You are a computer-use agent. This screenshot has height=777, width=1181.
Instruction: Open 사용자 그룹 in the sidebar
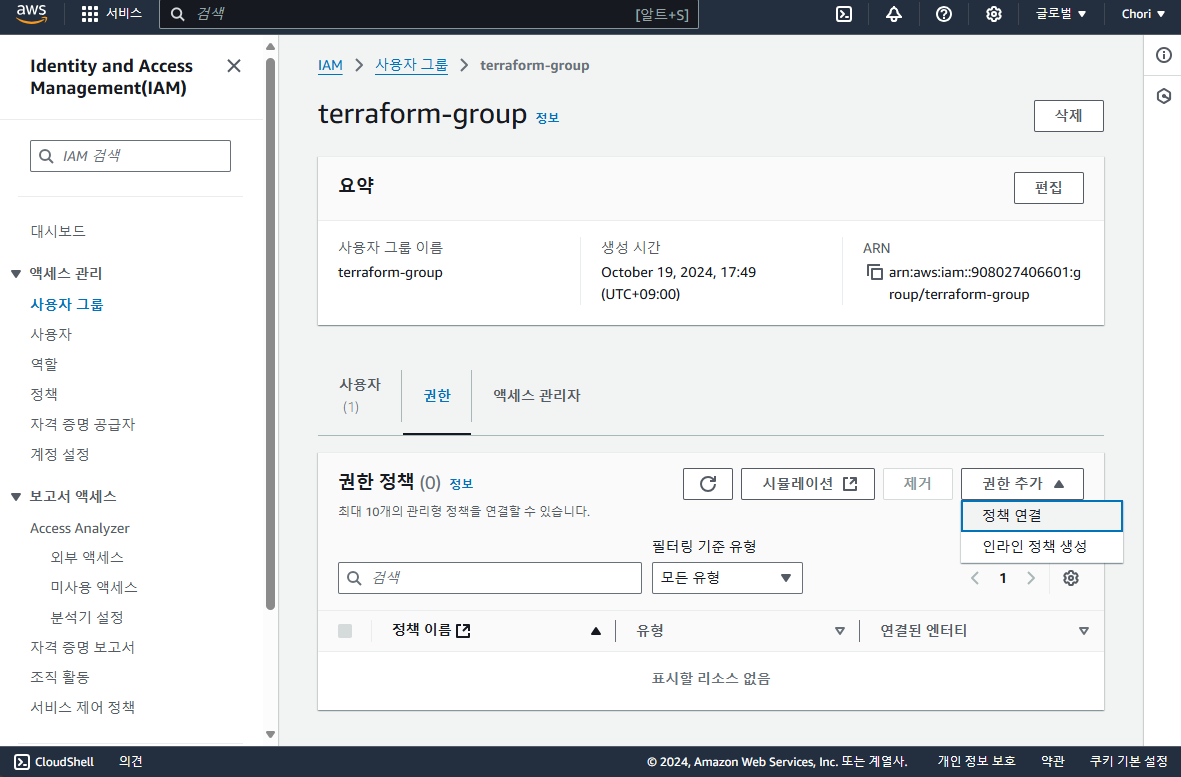[66, 304]
